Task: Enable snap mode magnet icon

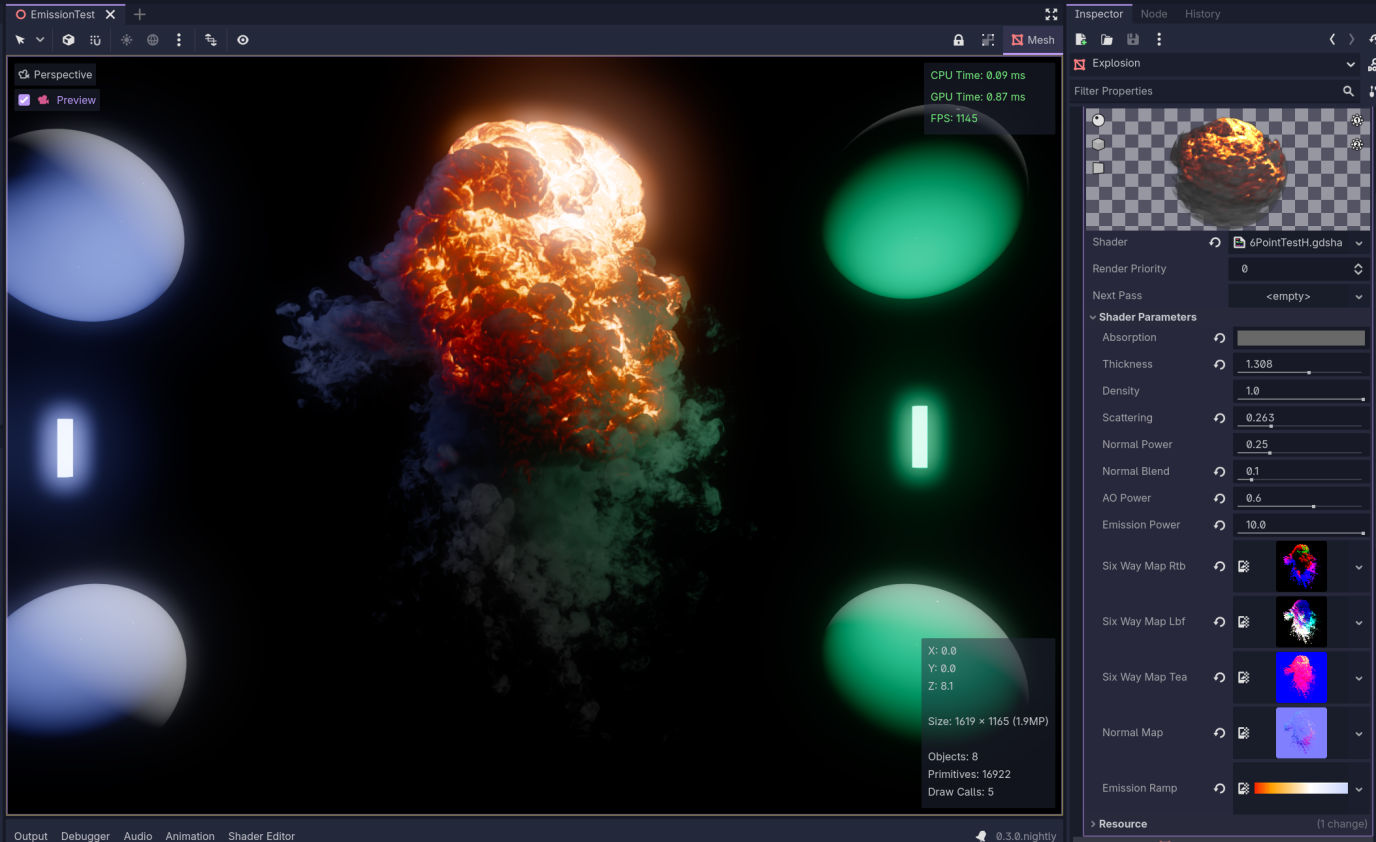Action: point(95,40)
